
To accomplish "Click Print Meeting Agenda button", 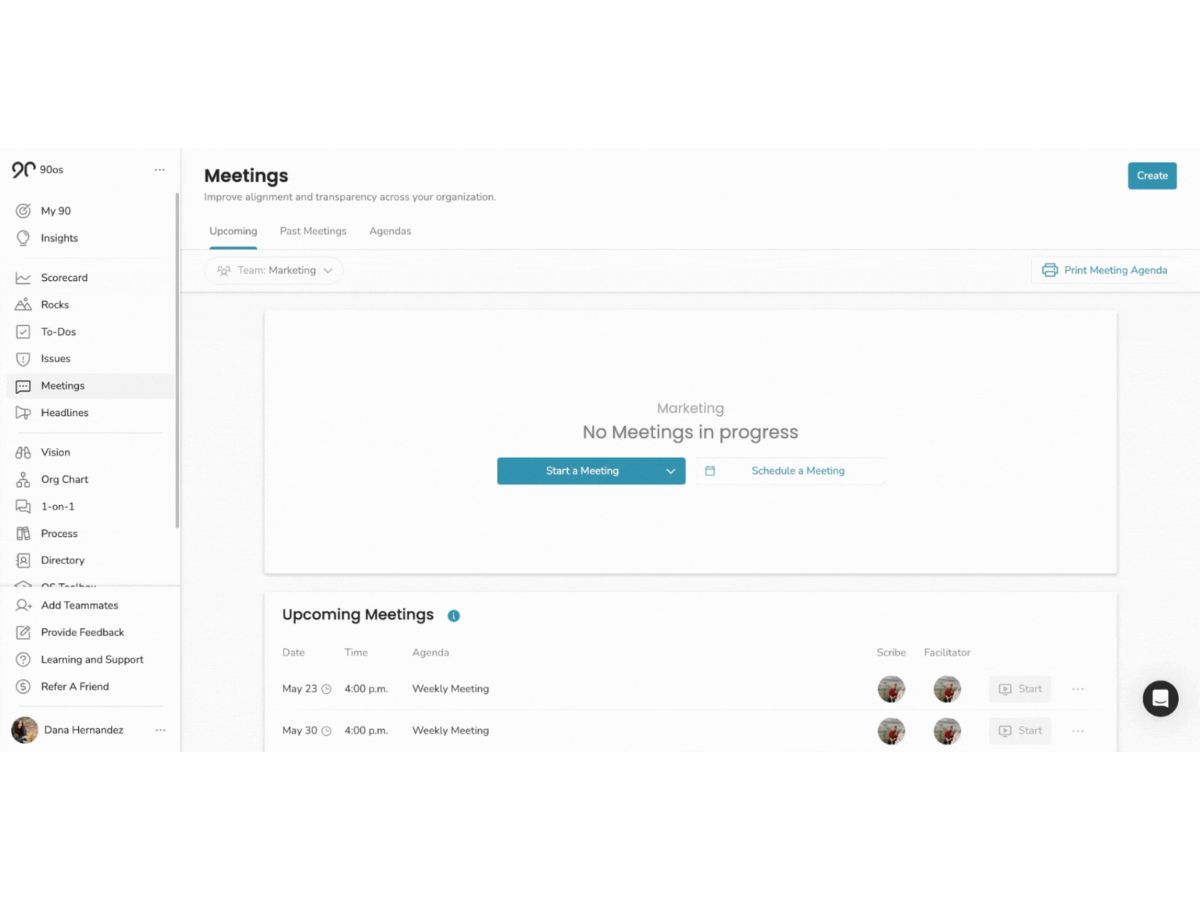I will (x=1105, y=270).
